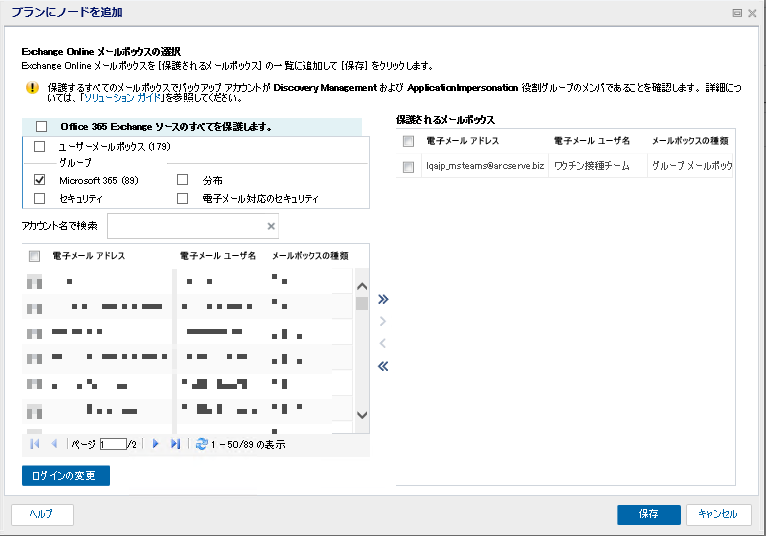Image resolution: width=766 pixels, height=536 pixels.
Task: Click the ヘルプ button
Action: point(43,515)
